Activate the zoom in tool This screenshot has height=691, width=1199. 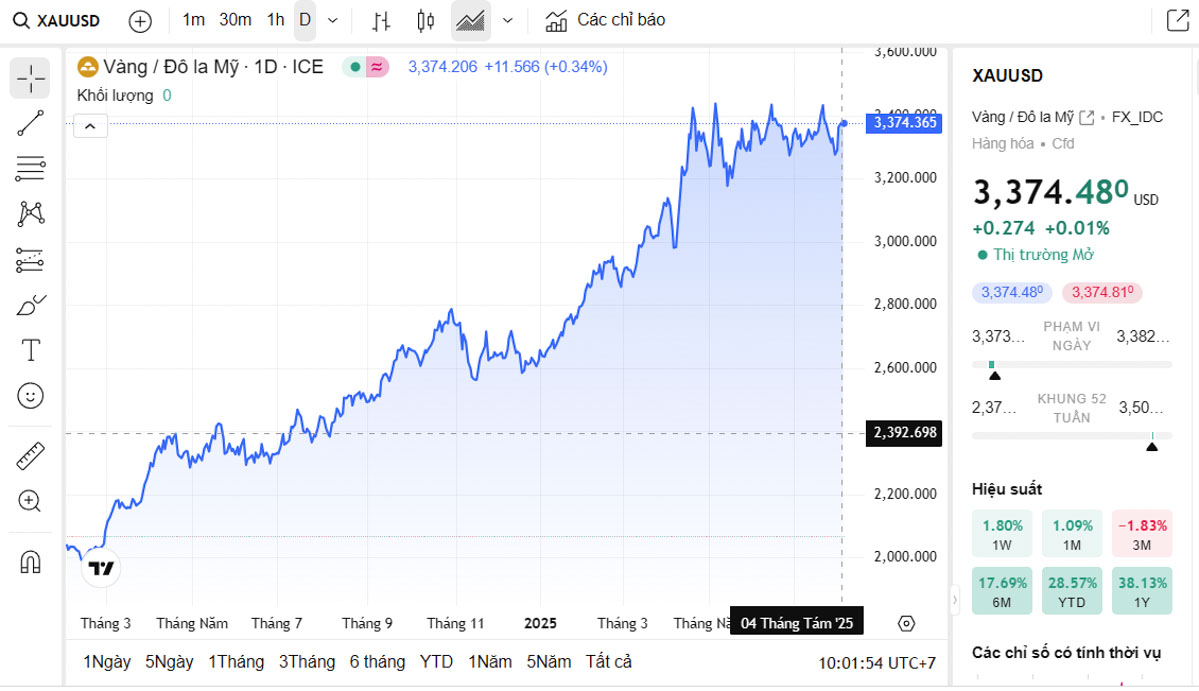(x=30, y=501)
